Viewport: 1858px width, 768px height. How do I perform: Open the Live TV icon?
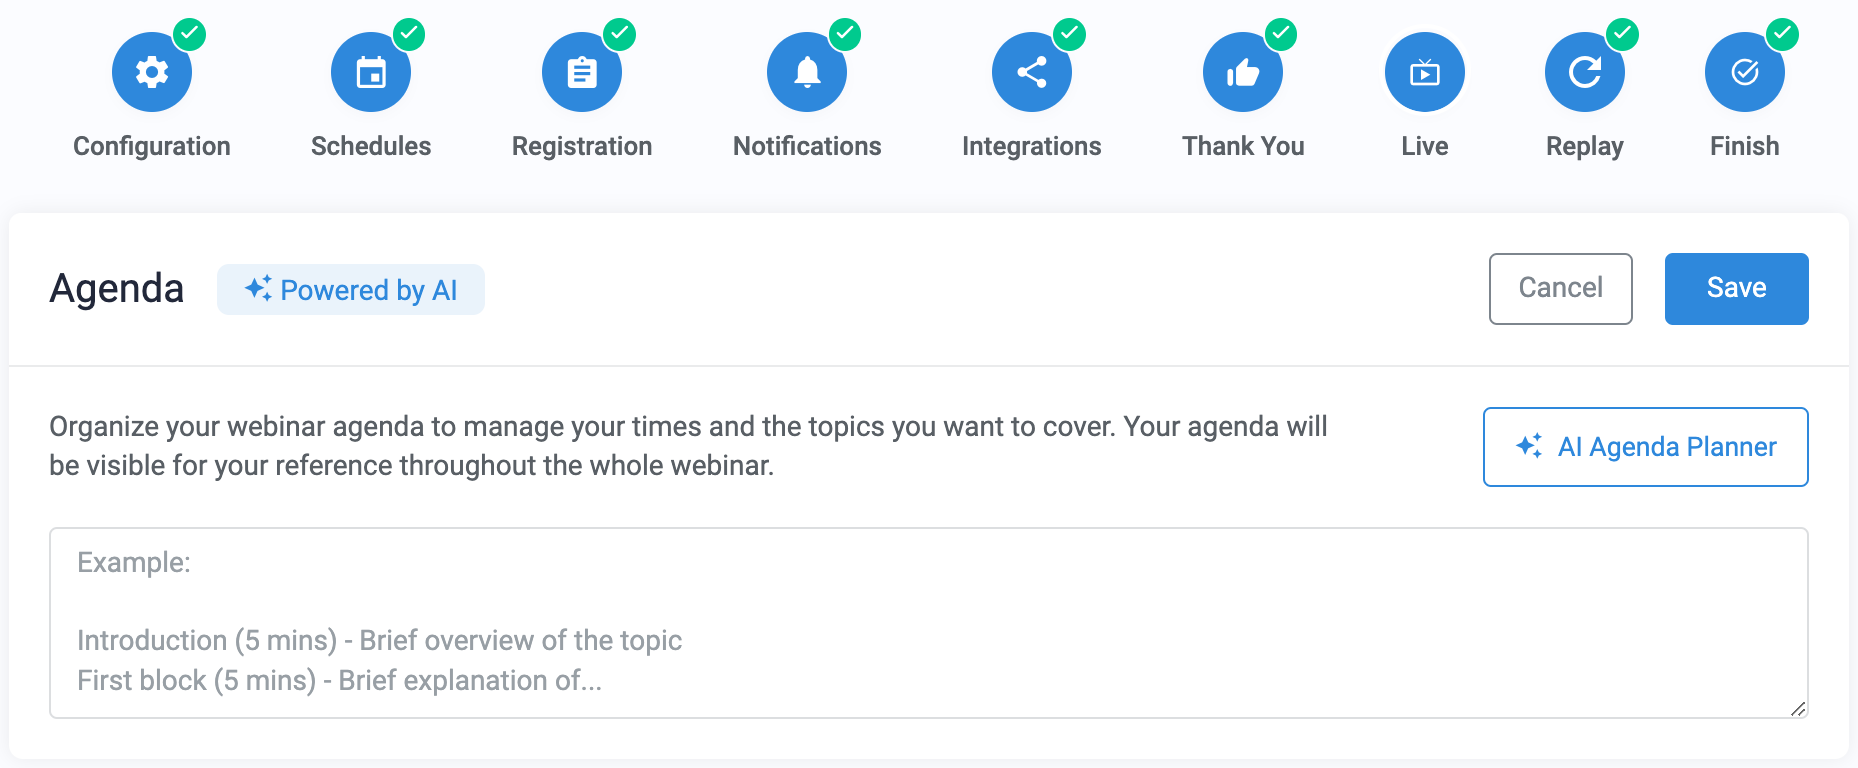[x=1424, y=71]
